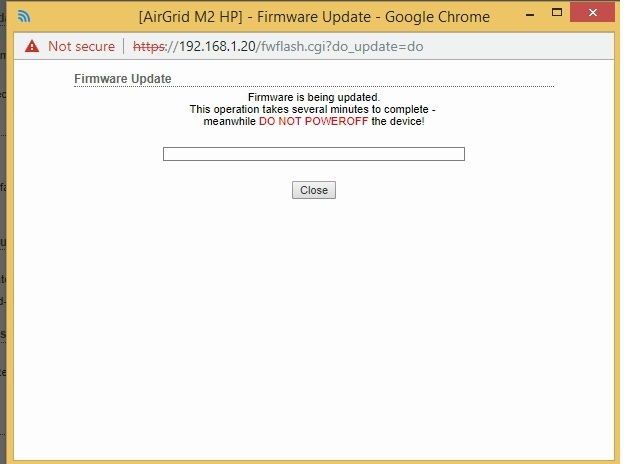Click the red Not secure warning triangle
The width and height of the screenshot is (626, 464).
[32, 46]
